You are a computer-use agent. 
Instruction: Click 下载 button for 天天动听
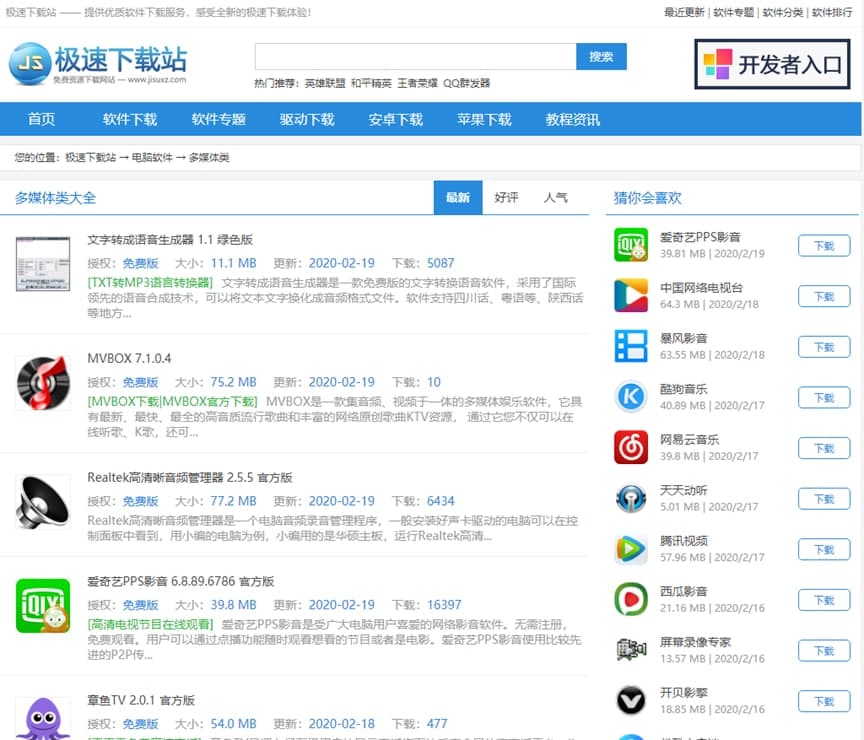click(824, 499)
